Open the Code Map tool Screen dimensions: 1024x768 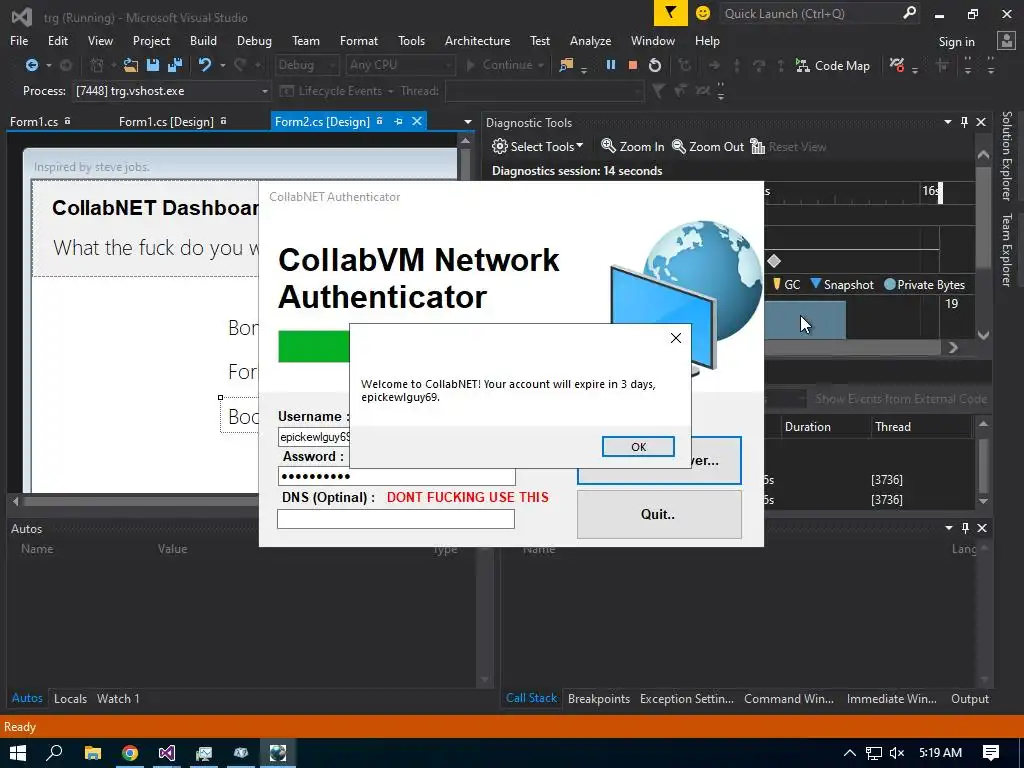pos(833,65)
